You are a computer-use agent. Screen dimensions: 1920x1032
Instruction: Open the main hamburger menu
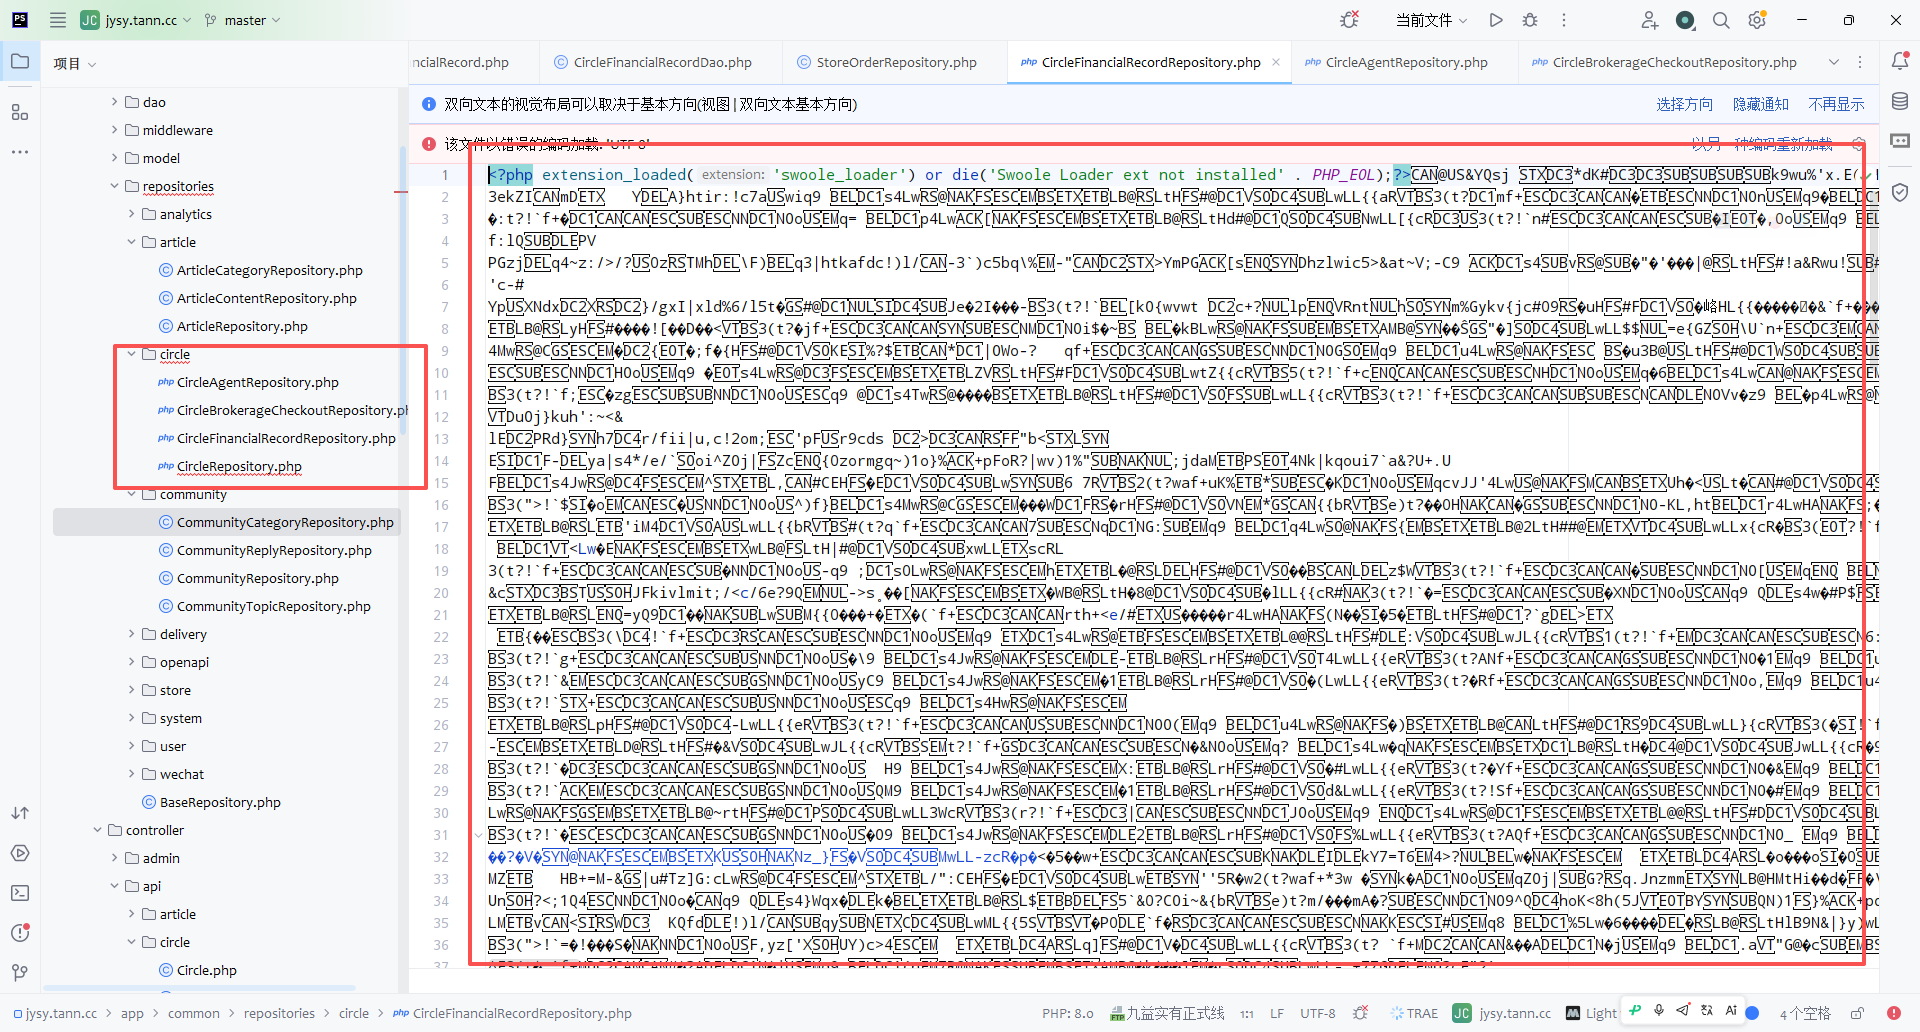[x=58, y=20]
